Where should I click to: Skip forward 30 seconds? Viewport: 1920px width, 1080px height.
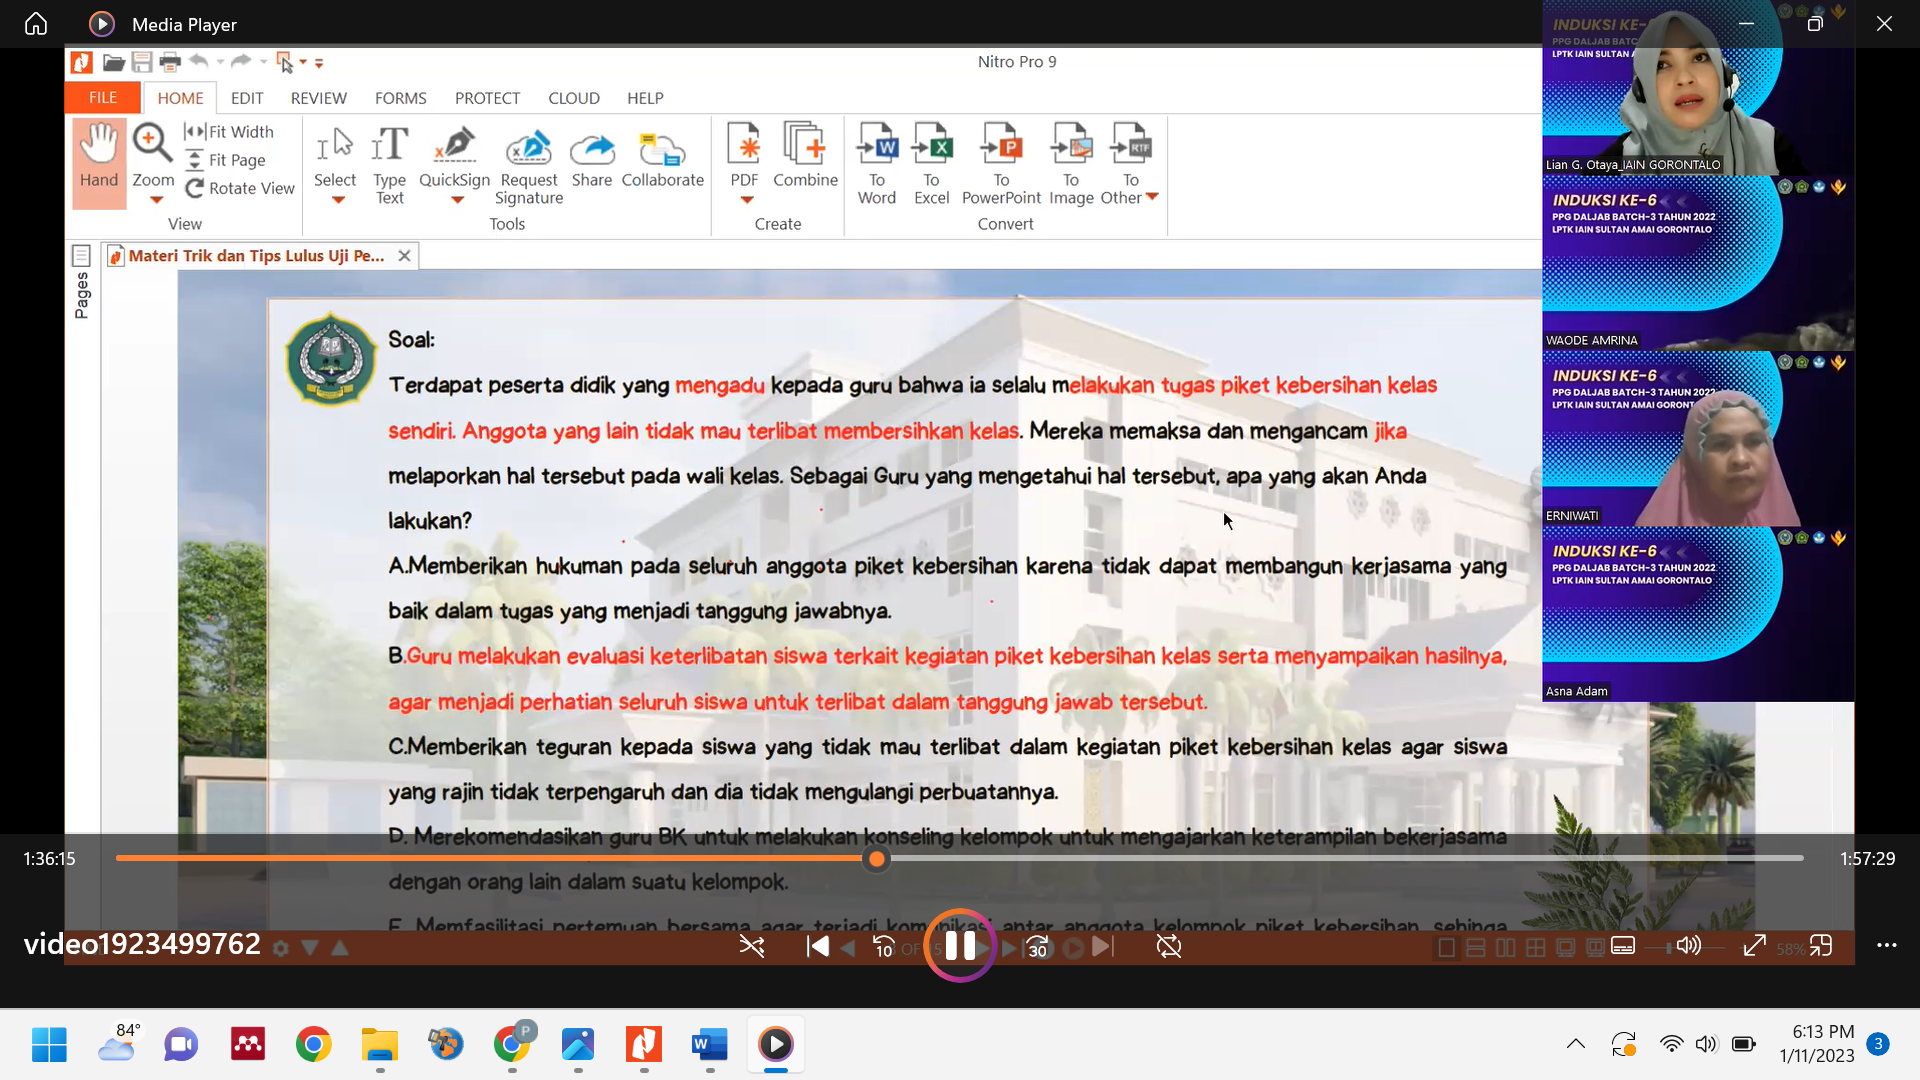coord(1038,946)
